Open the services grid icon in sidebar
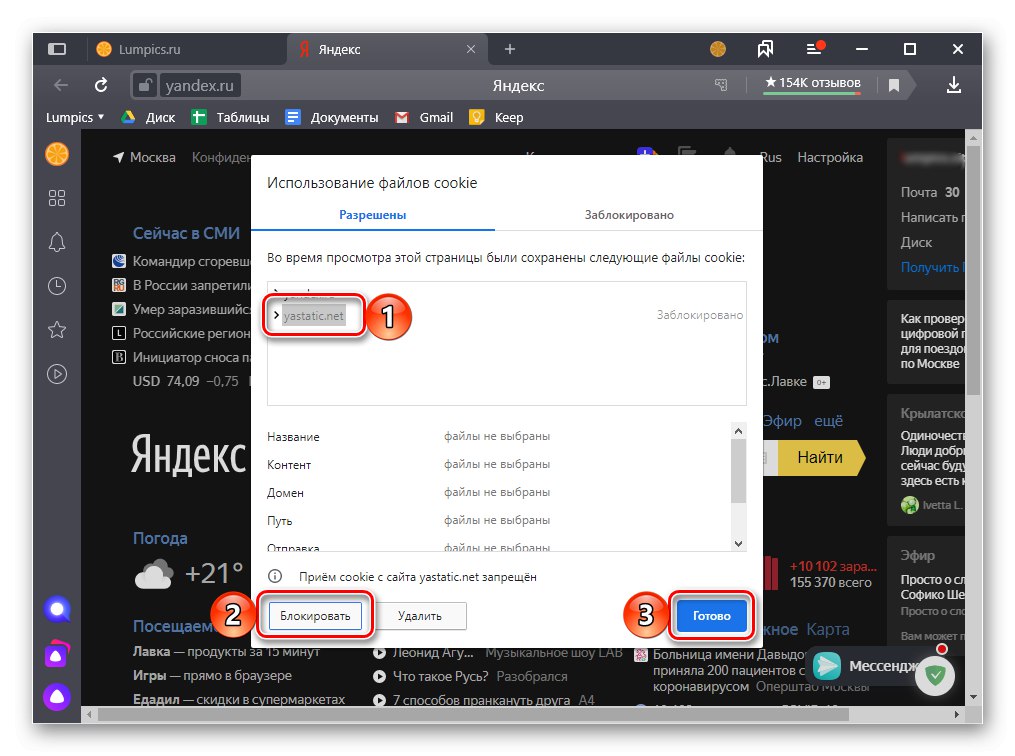Screen dimensions: 1015x756 [57, 198]
